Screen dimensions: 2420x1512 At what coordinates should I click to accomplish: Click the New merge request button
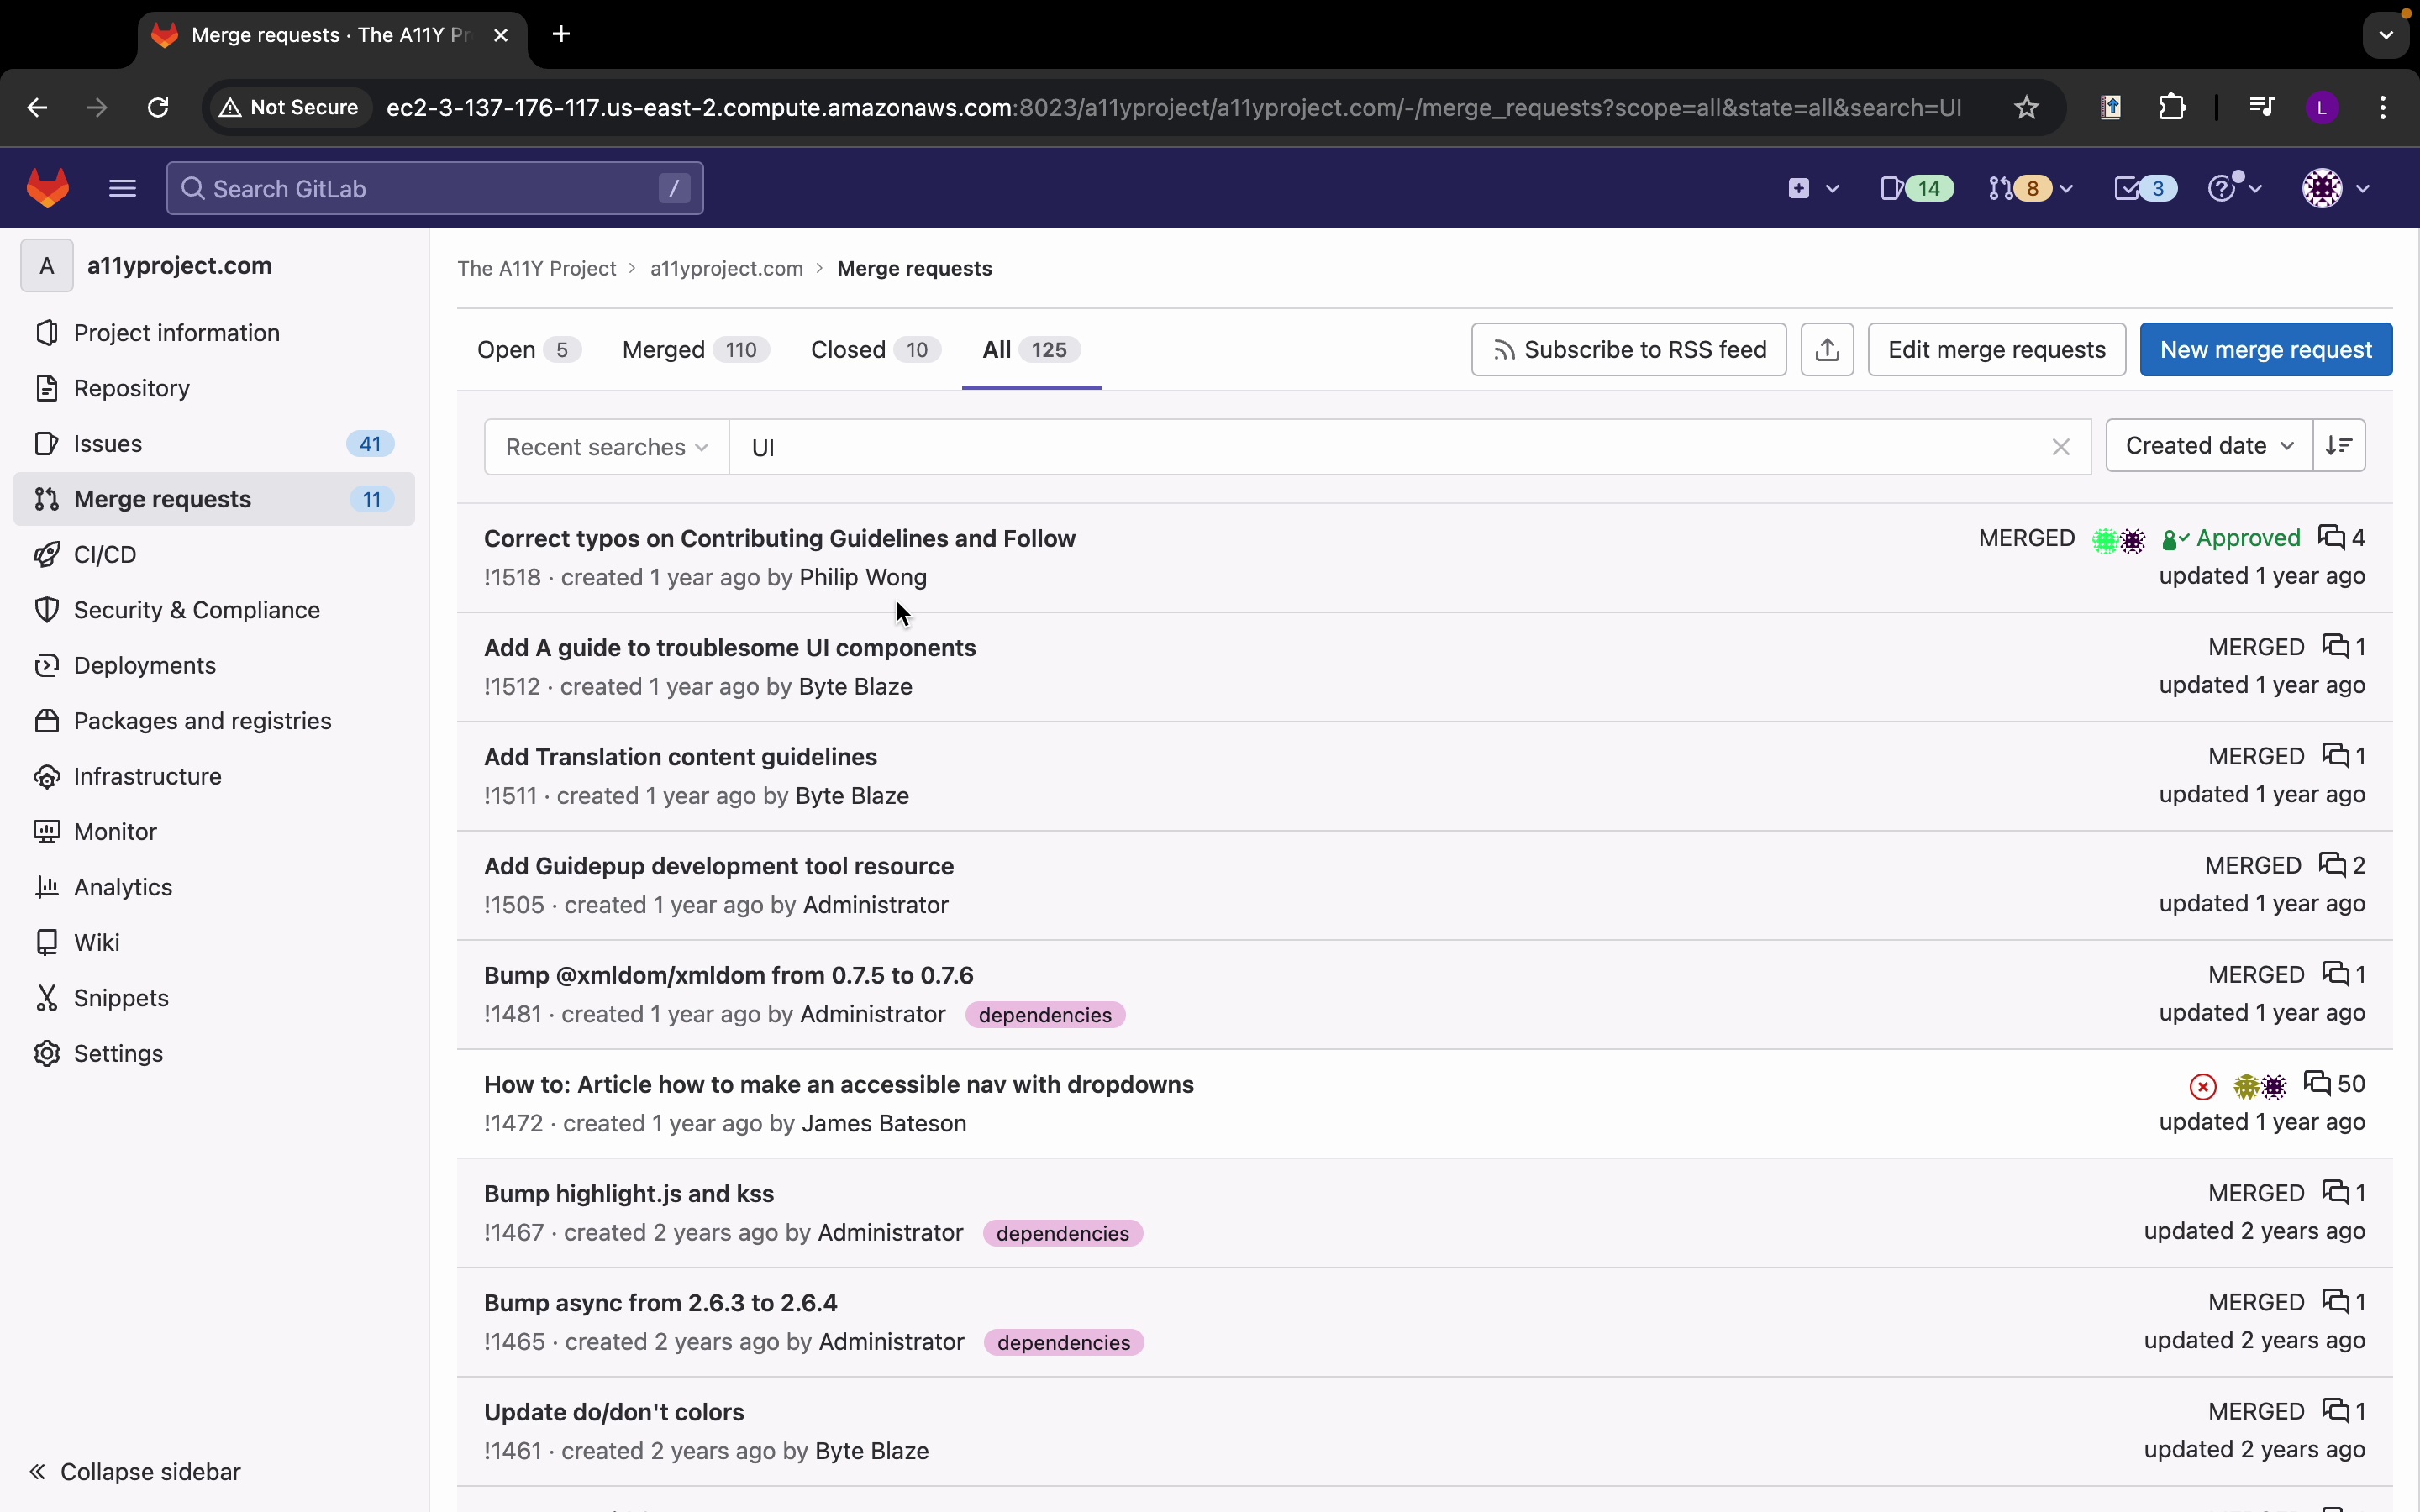click(2265, 350)
